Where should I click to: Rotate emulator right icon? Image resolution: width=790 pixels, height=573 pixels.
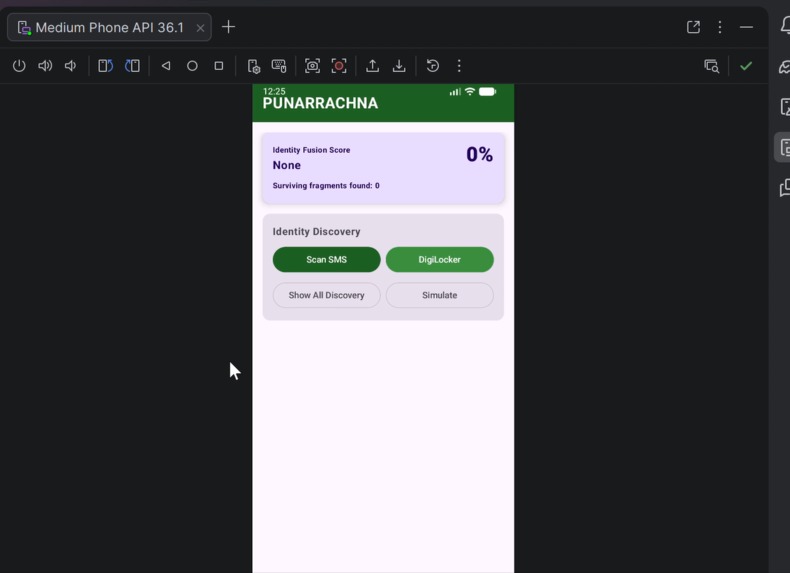(133, 66)
